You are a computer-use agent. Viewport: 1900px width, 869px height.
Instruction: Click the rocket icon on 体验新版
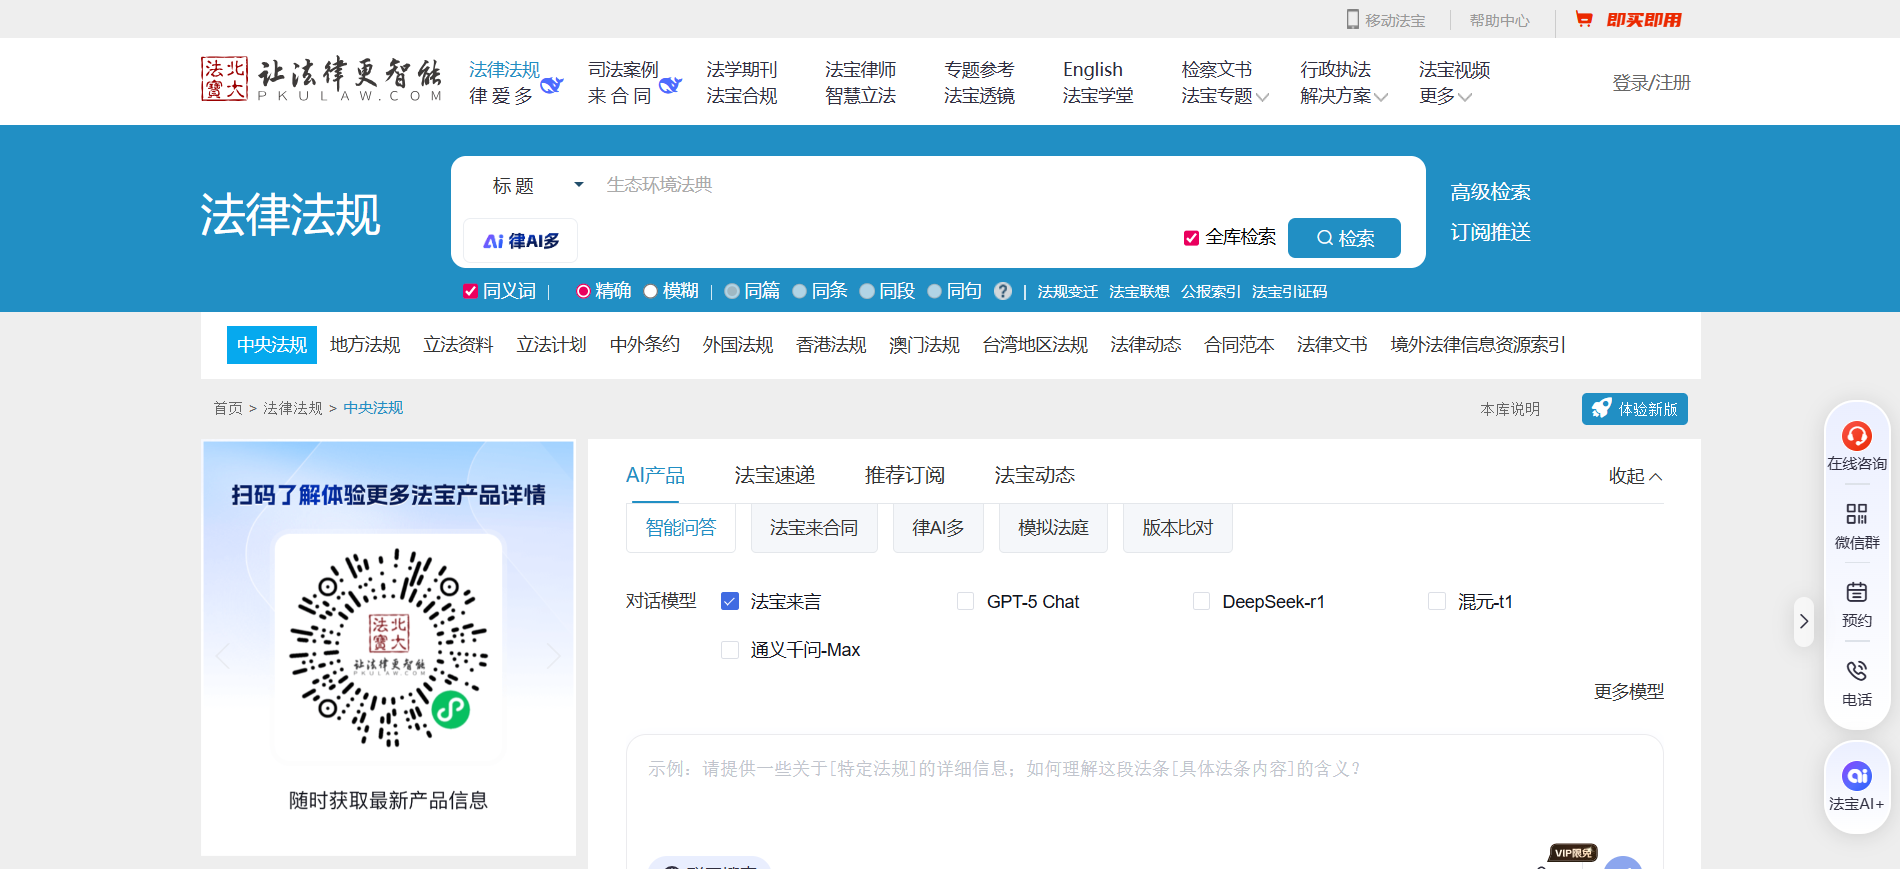[1602, 408]
